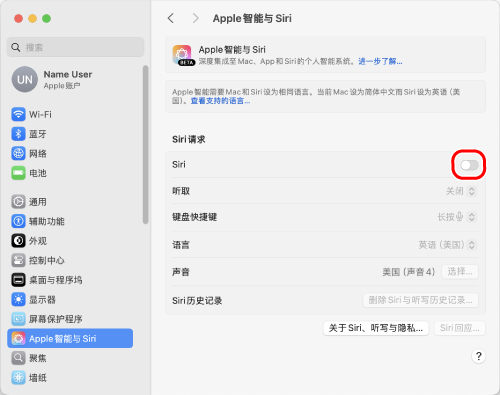Image resolution: width=500 pixels, height=395 pixels.
Task: Click the 桌面与程序坞 icon
Action: (x=18, y=280)
